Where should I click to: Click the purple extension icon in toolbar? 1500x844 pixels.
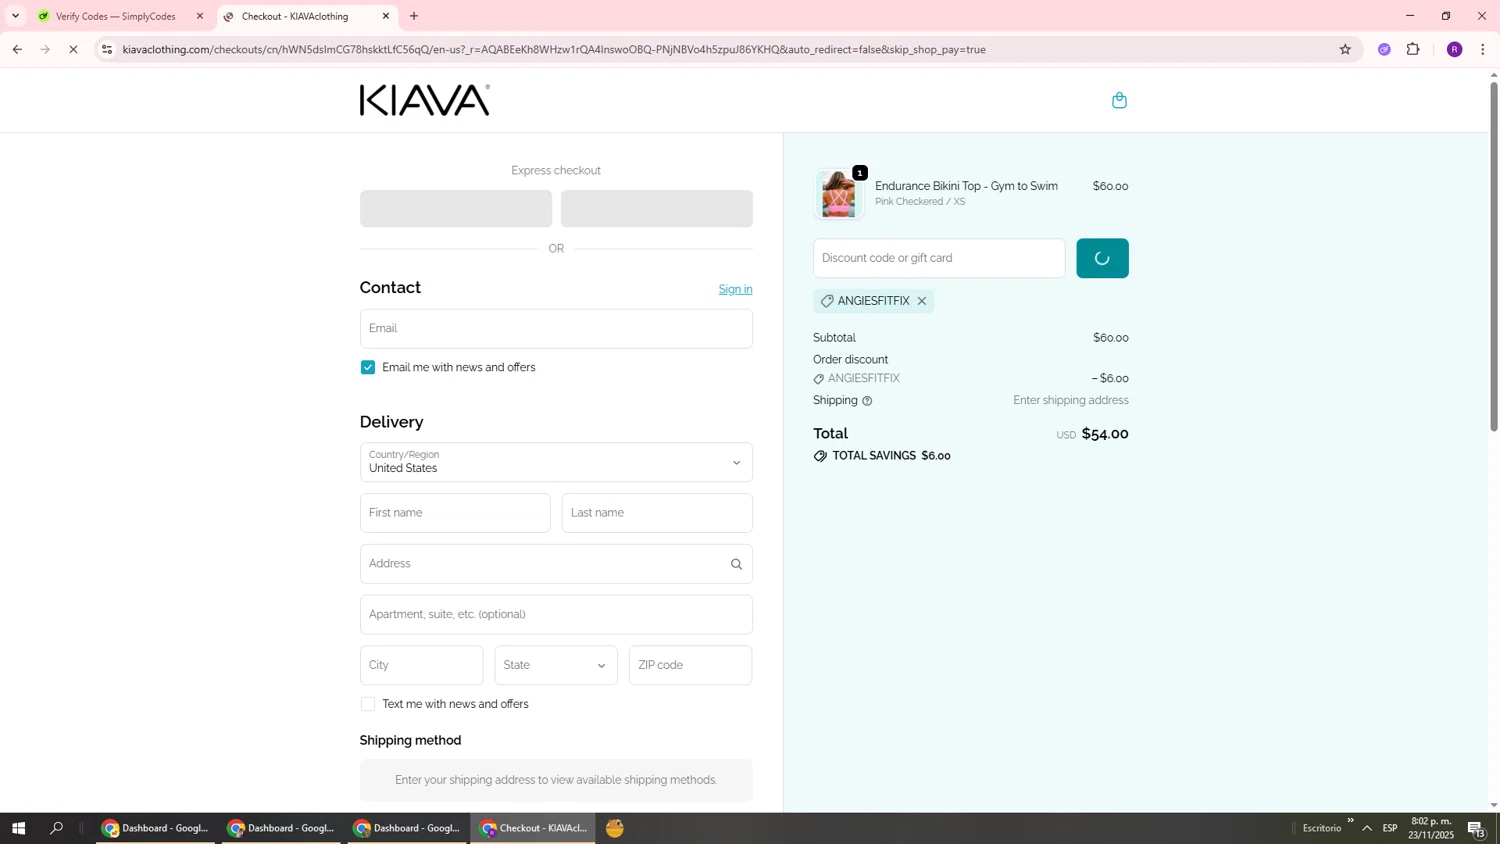pyautogui.click(x=1384, y=49)
